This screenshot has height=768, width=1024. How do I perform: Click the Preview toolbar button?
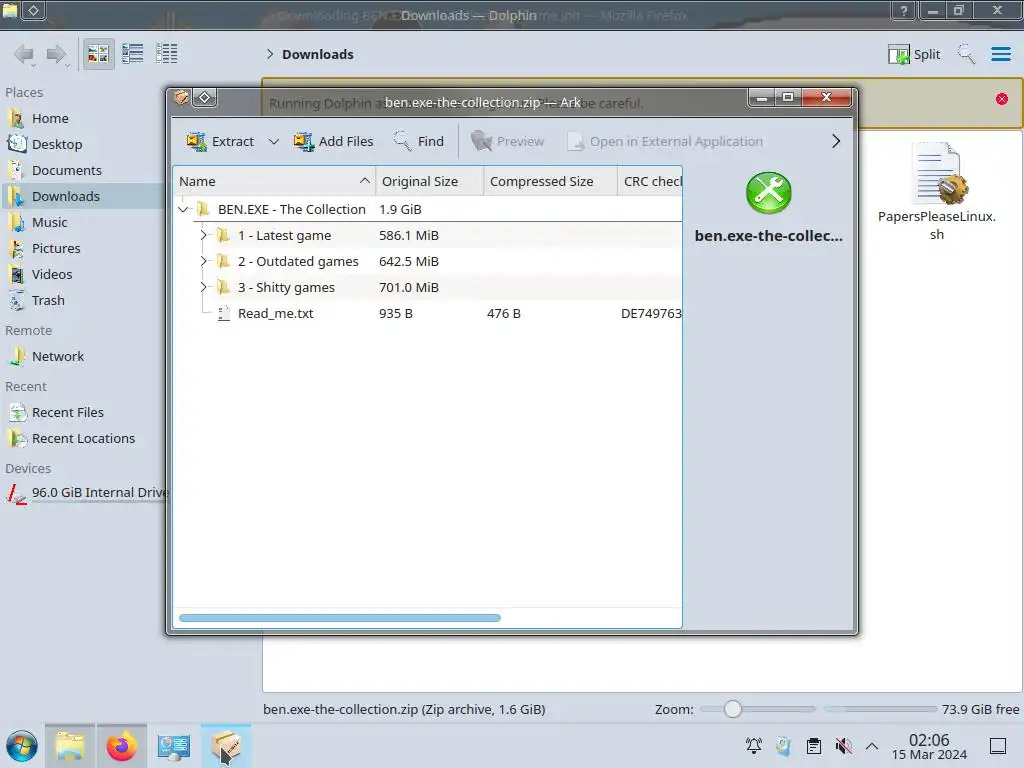tap(507, 142)
